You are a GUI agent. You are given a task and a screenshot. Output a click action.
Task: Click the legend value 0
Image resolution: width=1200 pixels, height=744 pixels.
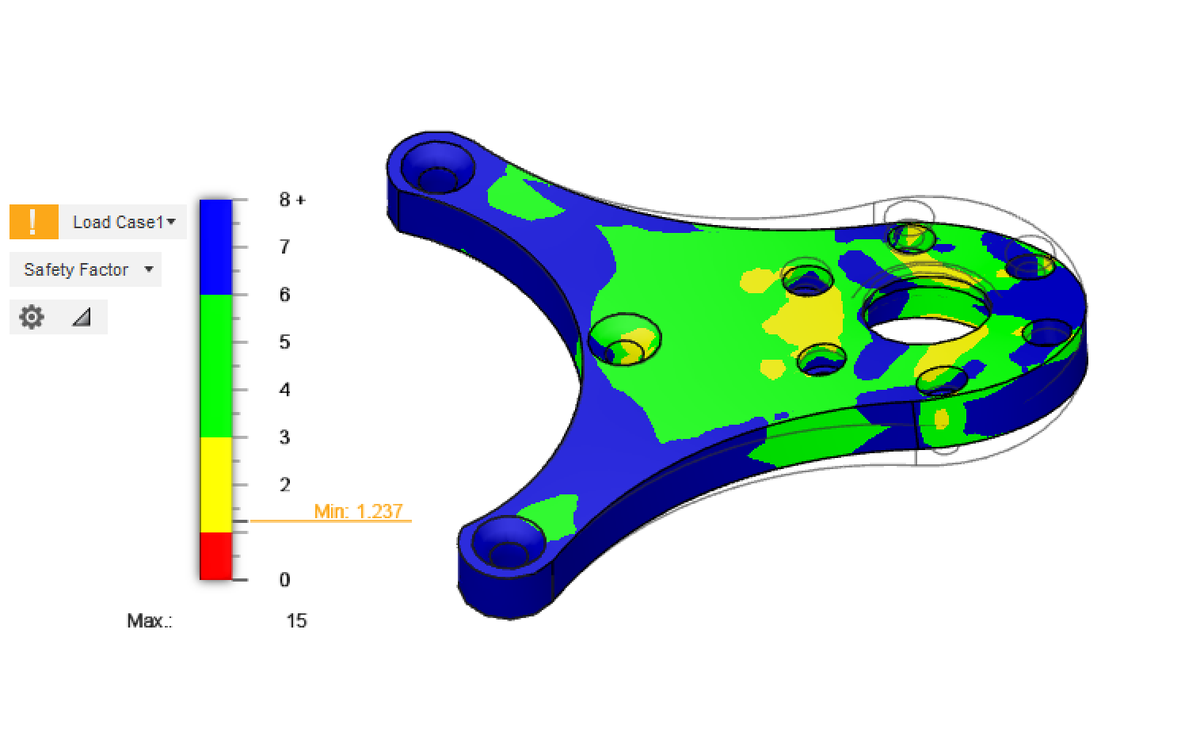tap(285, 580)
